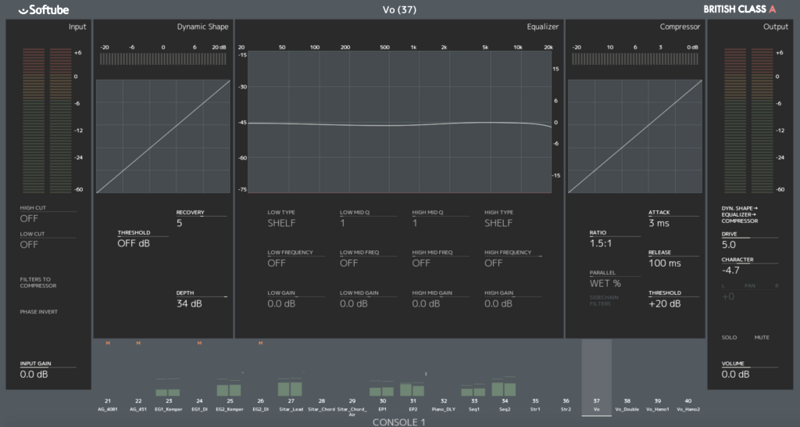Adjust the Pan control
The image size is (800, 427).
749,292
